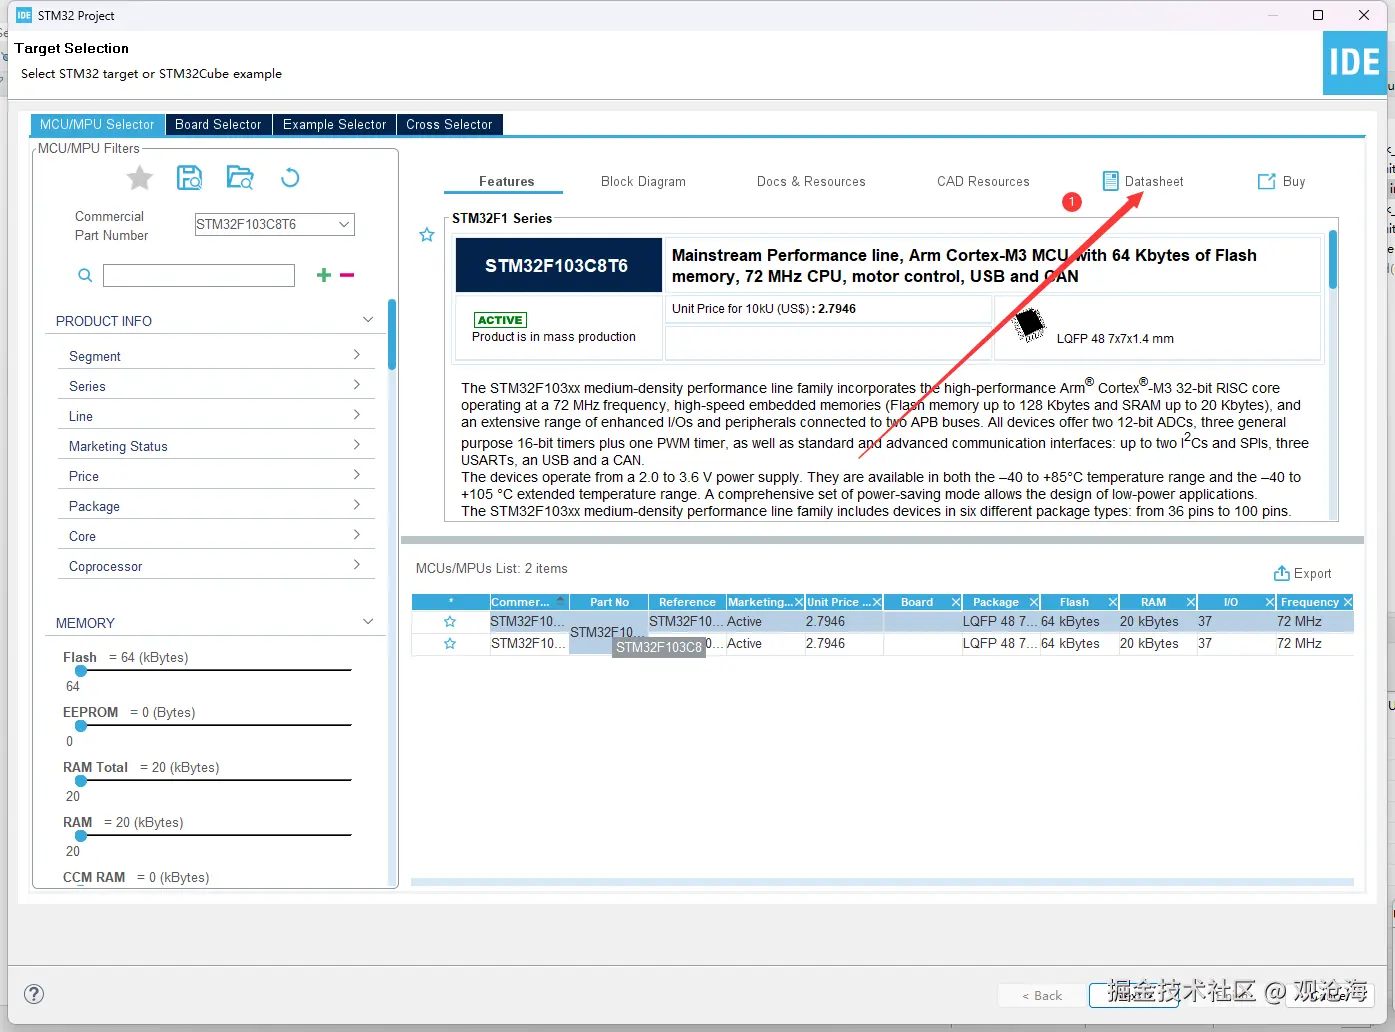This screenshot has width=1395, height=1032.
Task: Click the favorites star filter icon
Action: [x=140, y=178]
